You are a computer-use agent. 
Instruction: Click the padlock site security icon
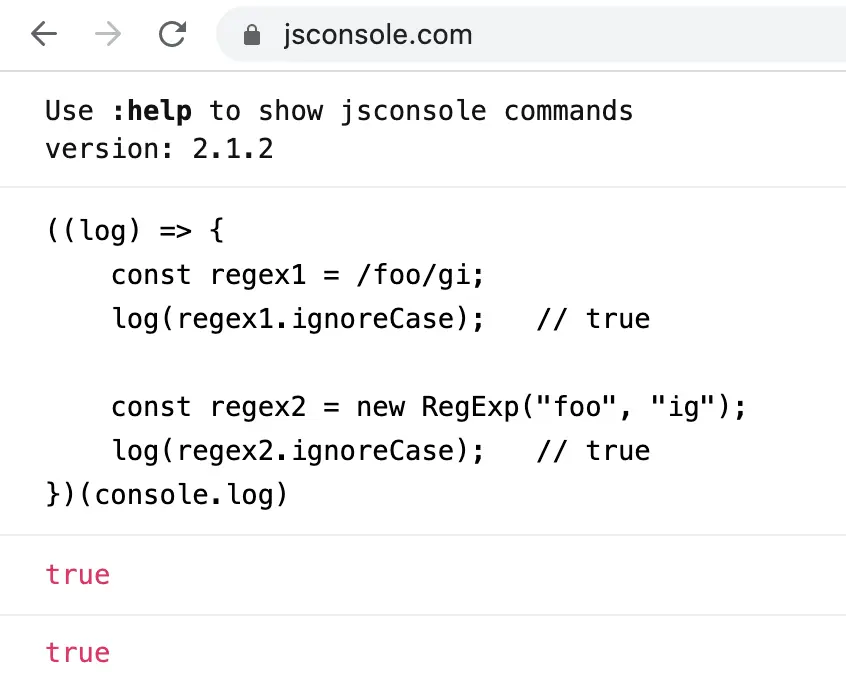251,36
